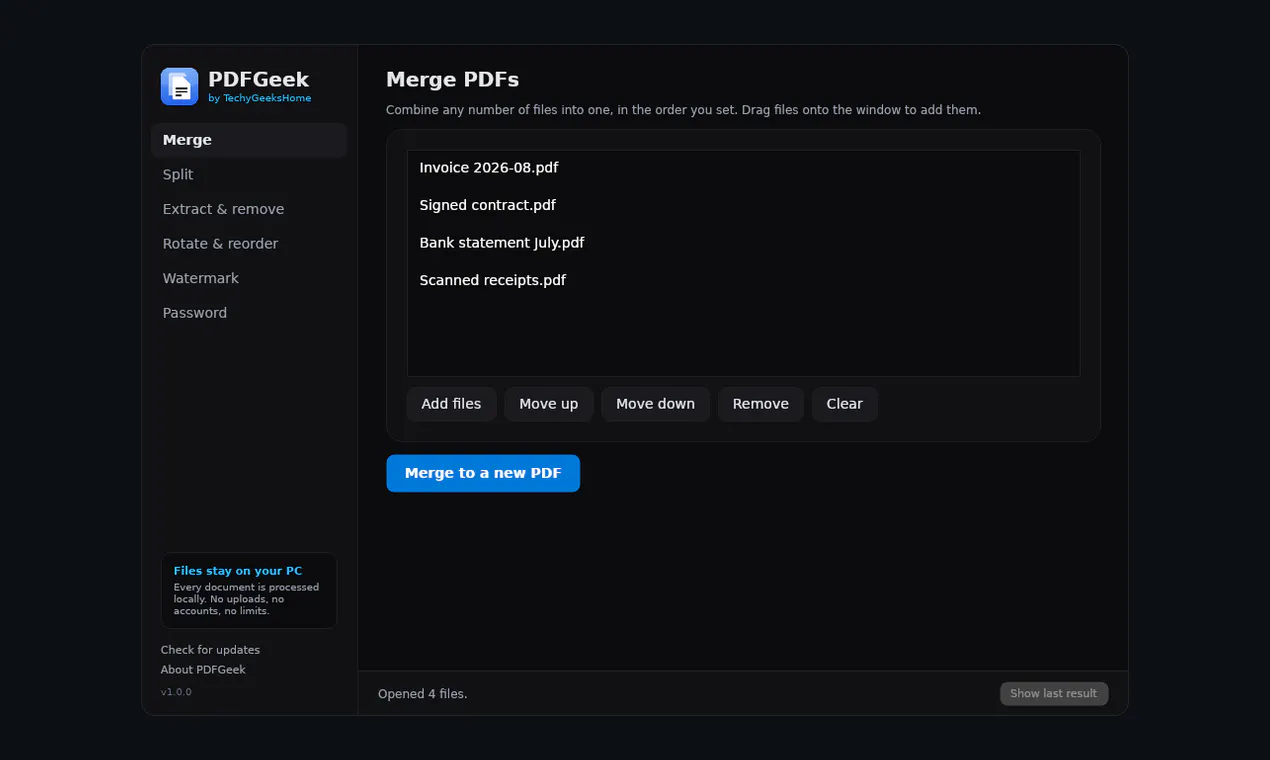Viewport: 1270px width, 760px height.
Task: Select Signed contract.pdf in the list
Action: 743,205
